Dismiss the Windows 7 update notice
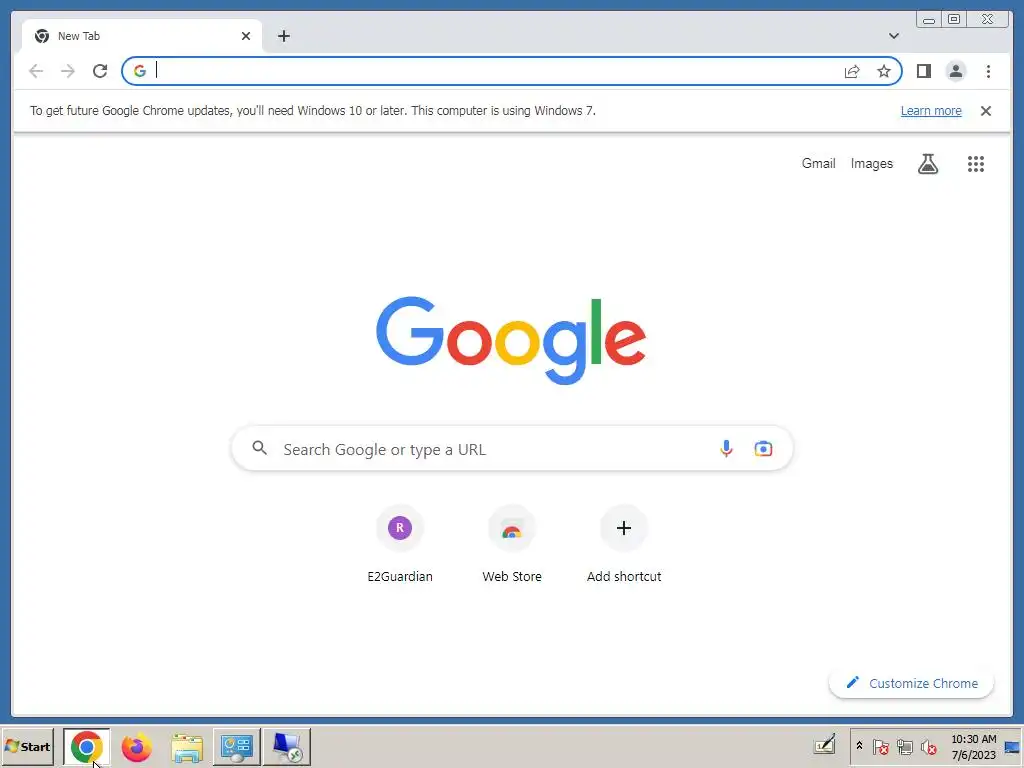 (985, 111)
